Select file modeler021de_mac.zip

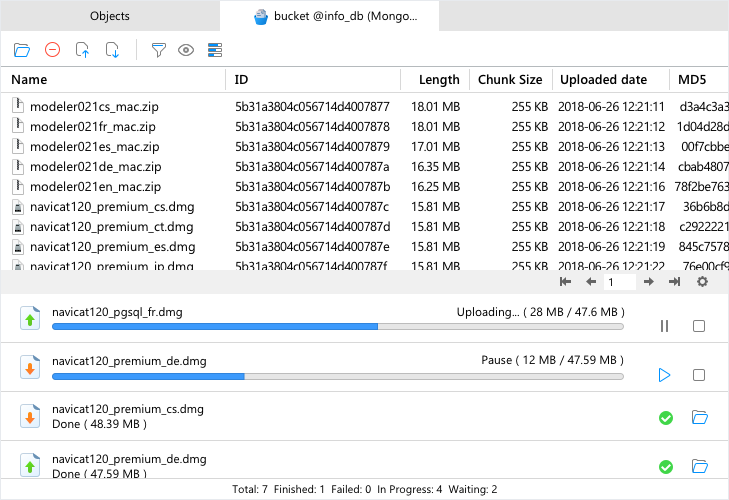(95, 167)
